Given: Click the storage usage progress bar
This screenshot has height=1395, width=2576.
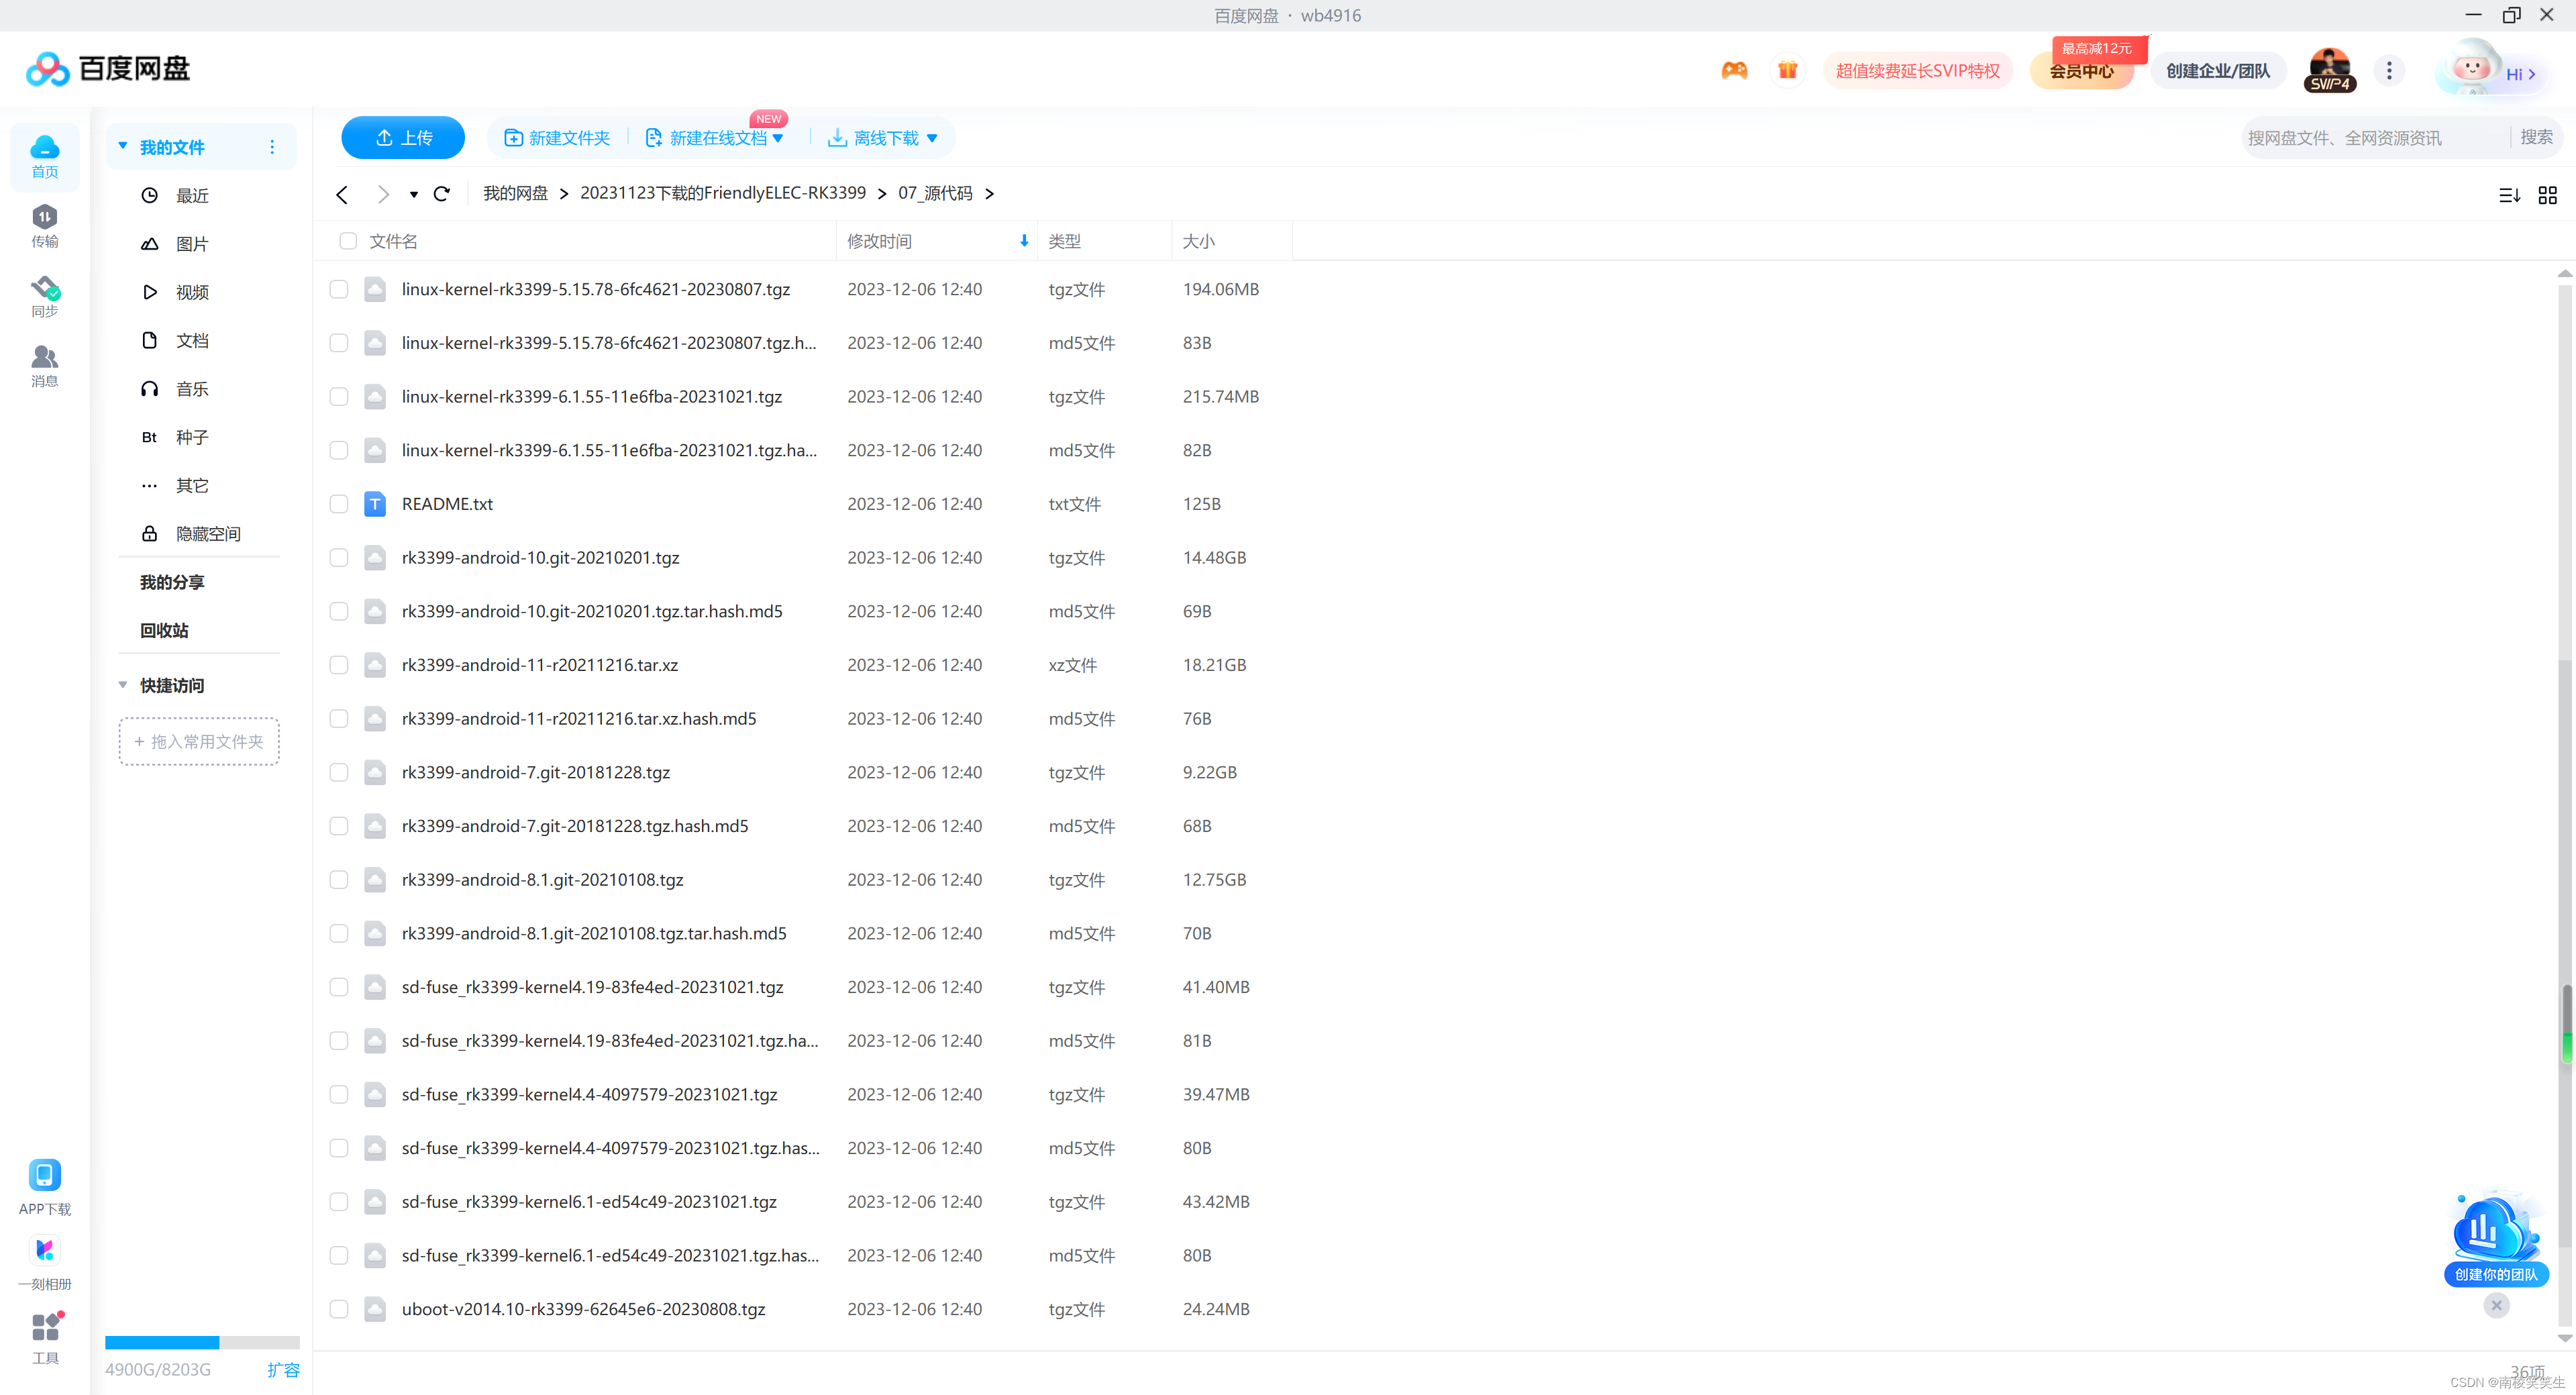Looking at the screenshot, I should tap(202, 1342).
